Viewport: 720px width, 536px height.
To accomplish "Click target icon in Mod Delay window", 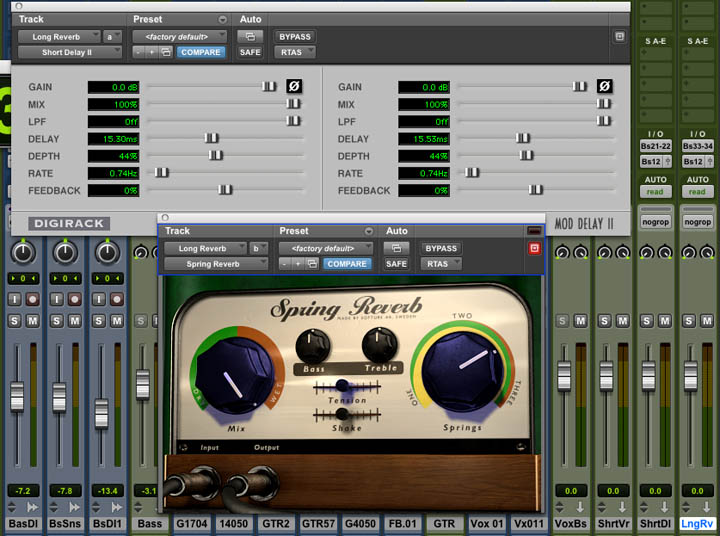I will pos(619,36).
